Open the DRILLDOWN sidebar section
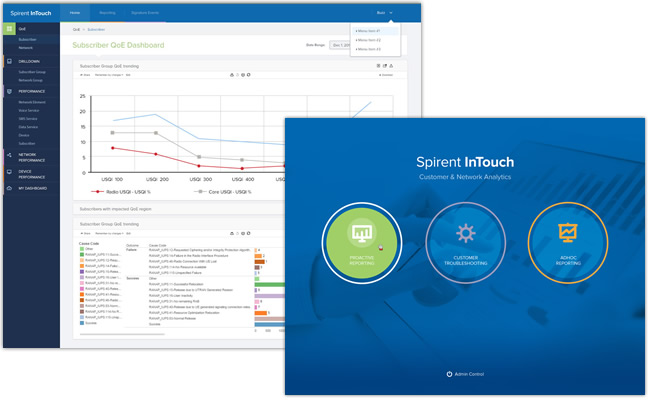650x400 pixels. (x=29, y=61)
